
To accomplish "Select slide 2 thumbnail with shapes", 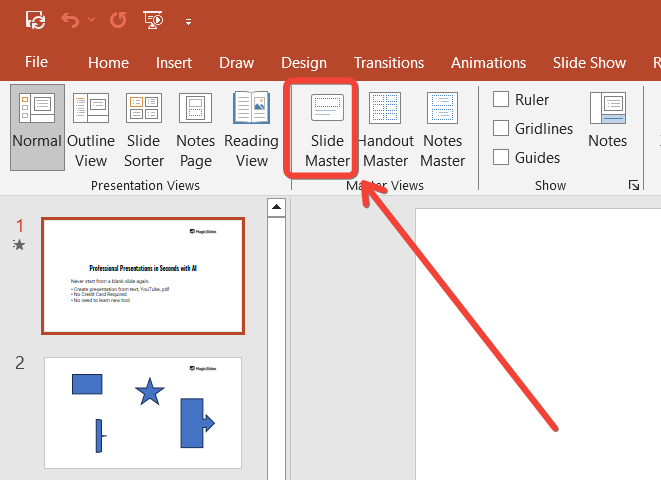I will [x=142, y=412].
